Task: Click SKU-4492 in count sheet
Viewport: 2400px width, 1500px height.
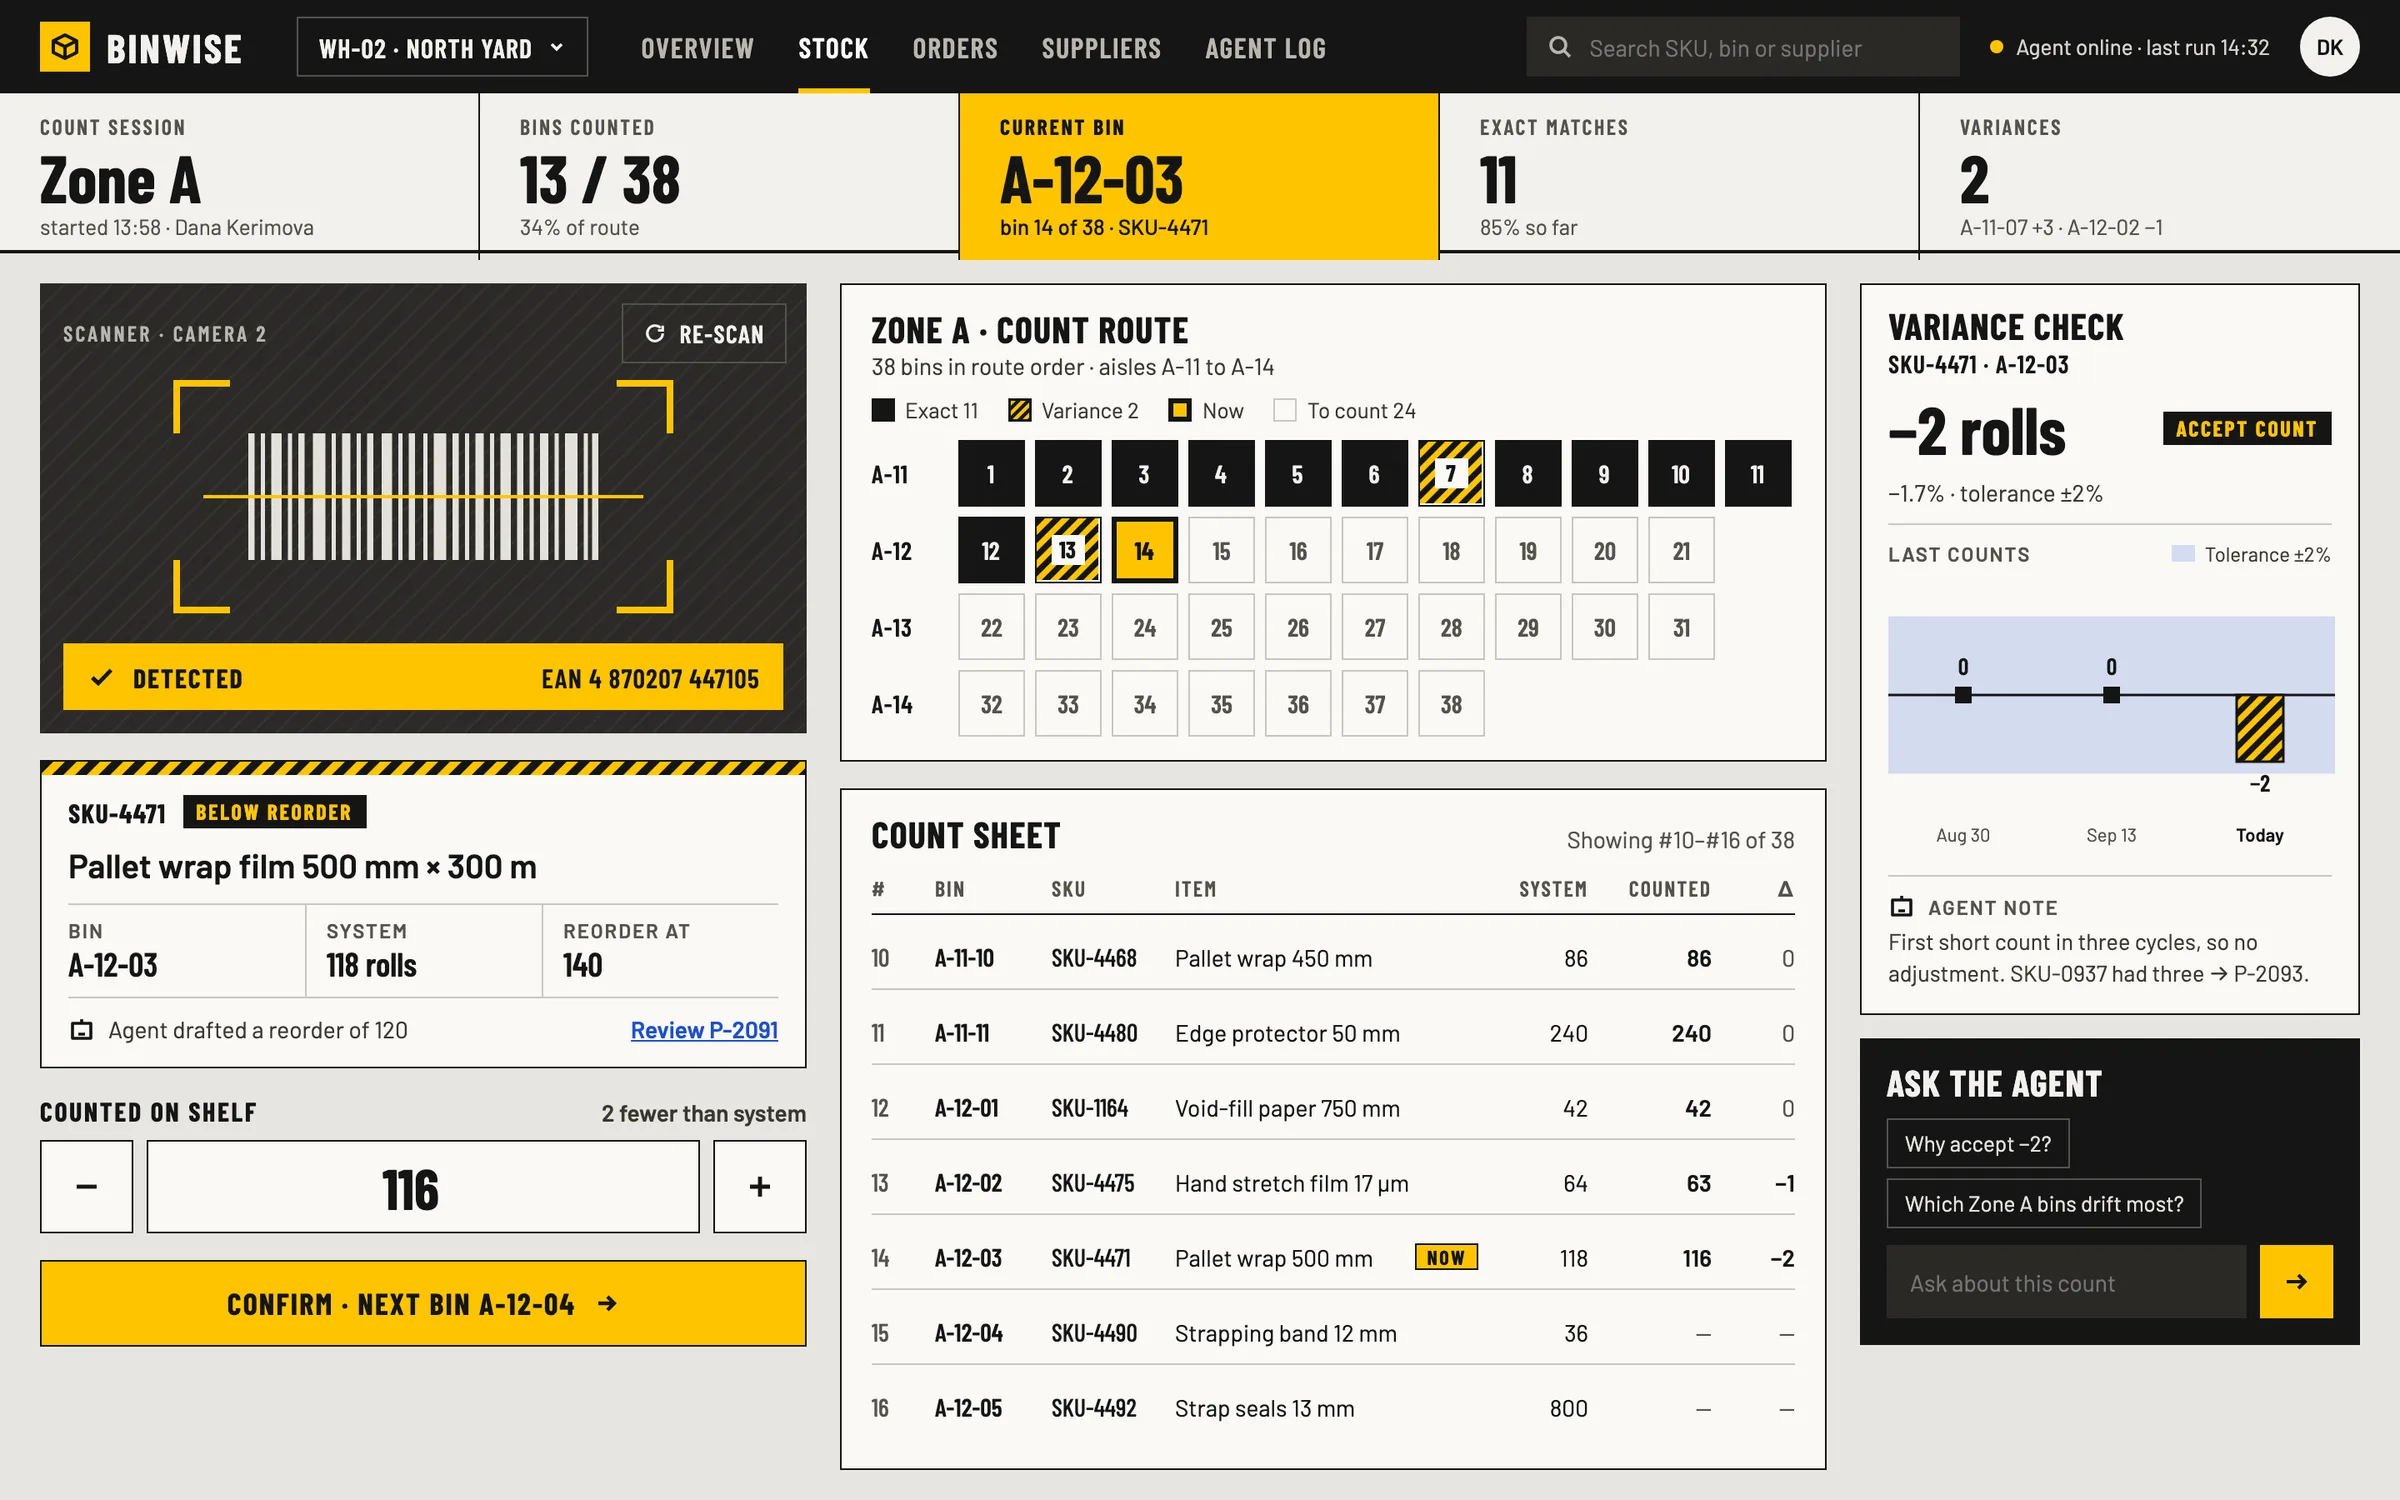Action: click(1094, 1408)
